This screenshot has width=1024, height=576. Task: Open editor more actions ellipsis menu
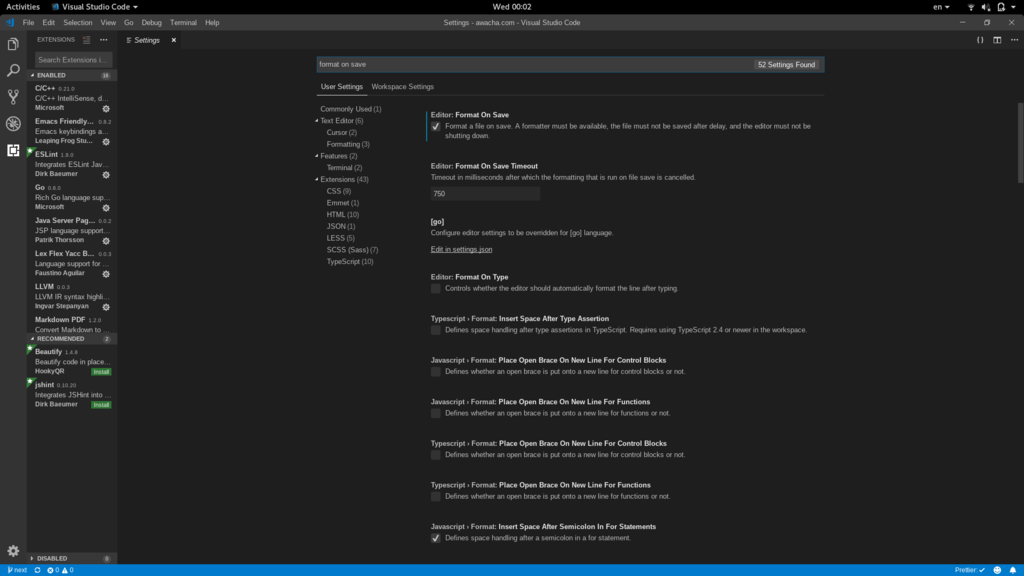click(x=1014, y=40)
